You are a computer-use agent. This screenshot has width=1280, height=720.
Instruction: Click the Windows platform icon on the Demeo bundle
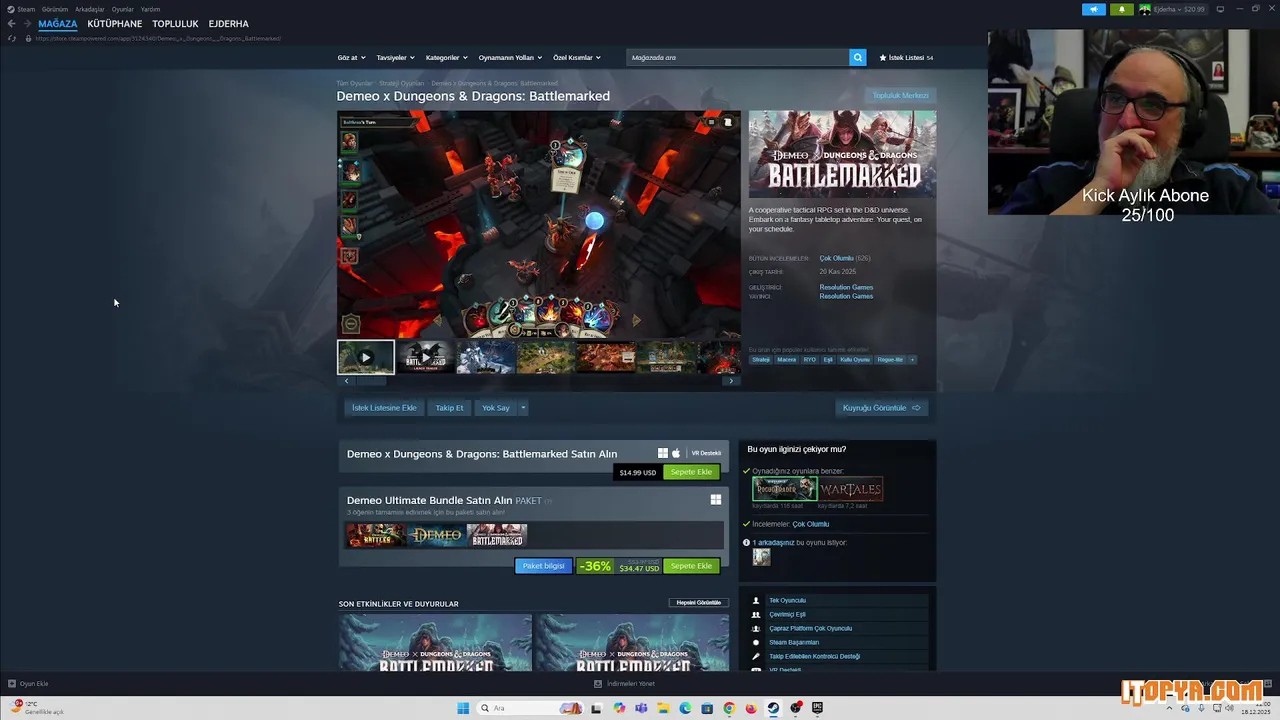click(716, 500)
